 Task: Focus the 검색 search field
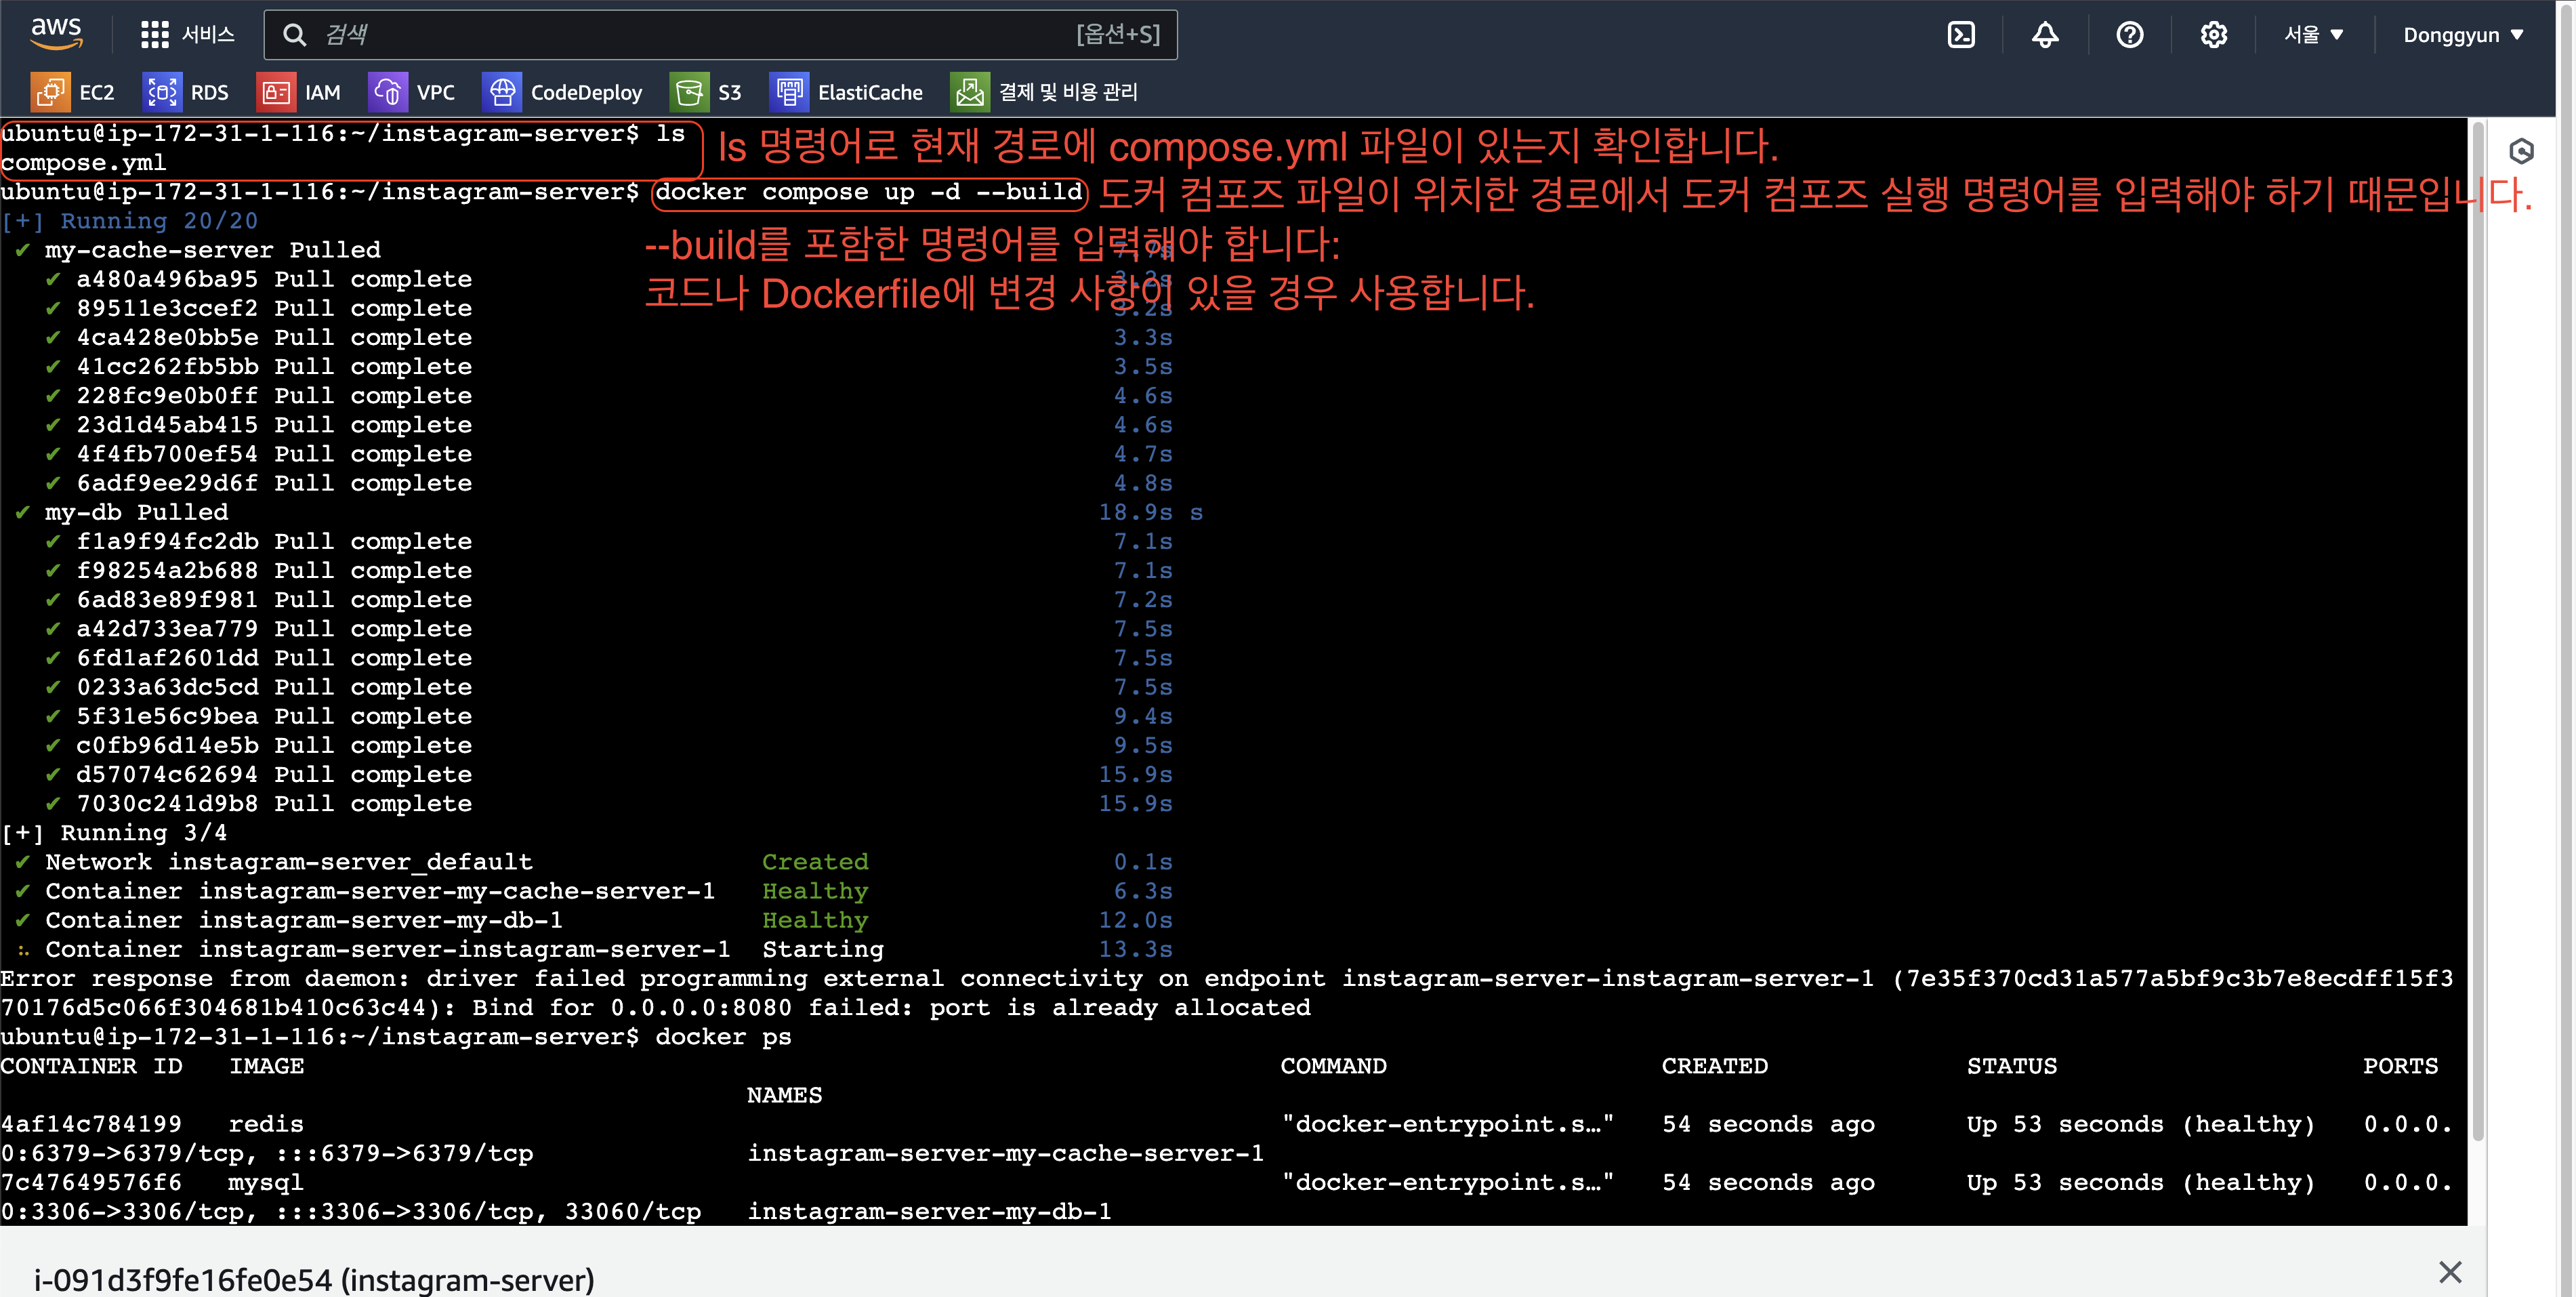[x=700, y=35]
